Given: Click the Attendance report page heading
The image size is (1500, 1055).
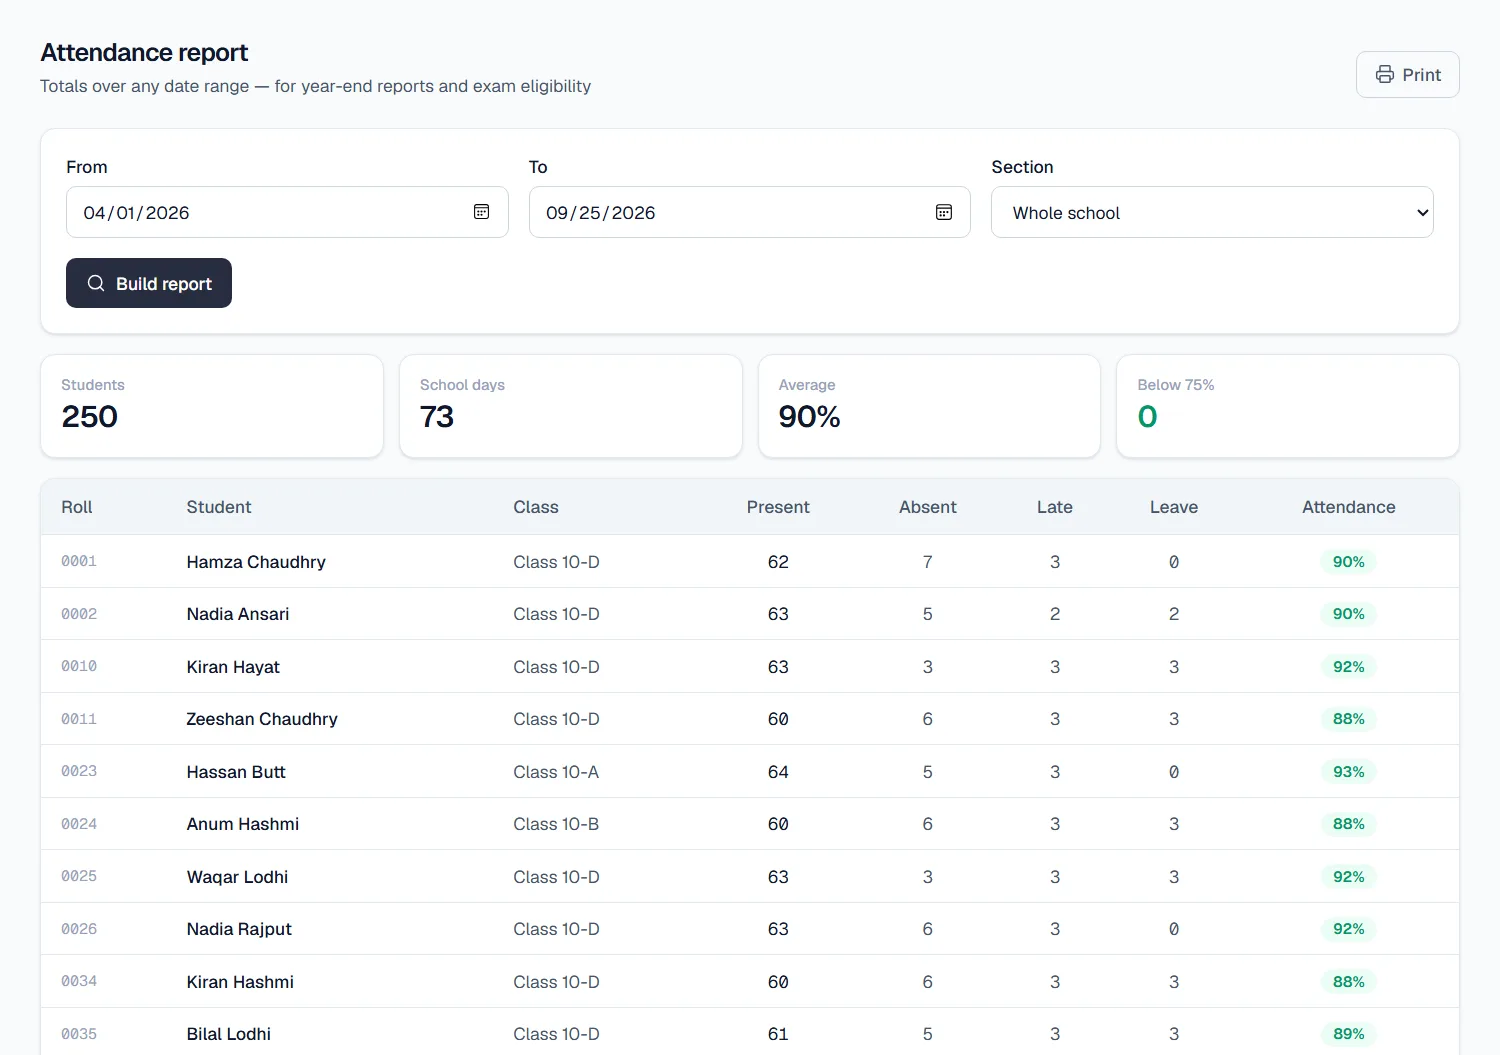Looking at the screenshot, I should [144, 52].
